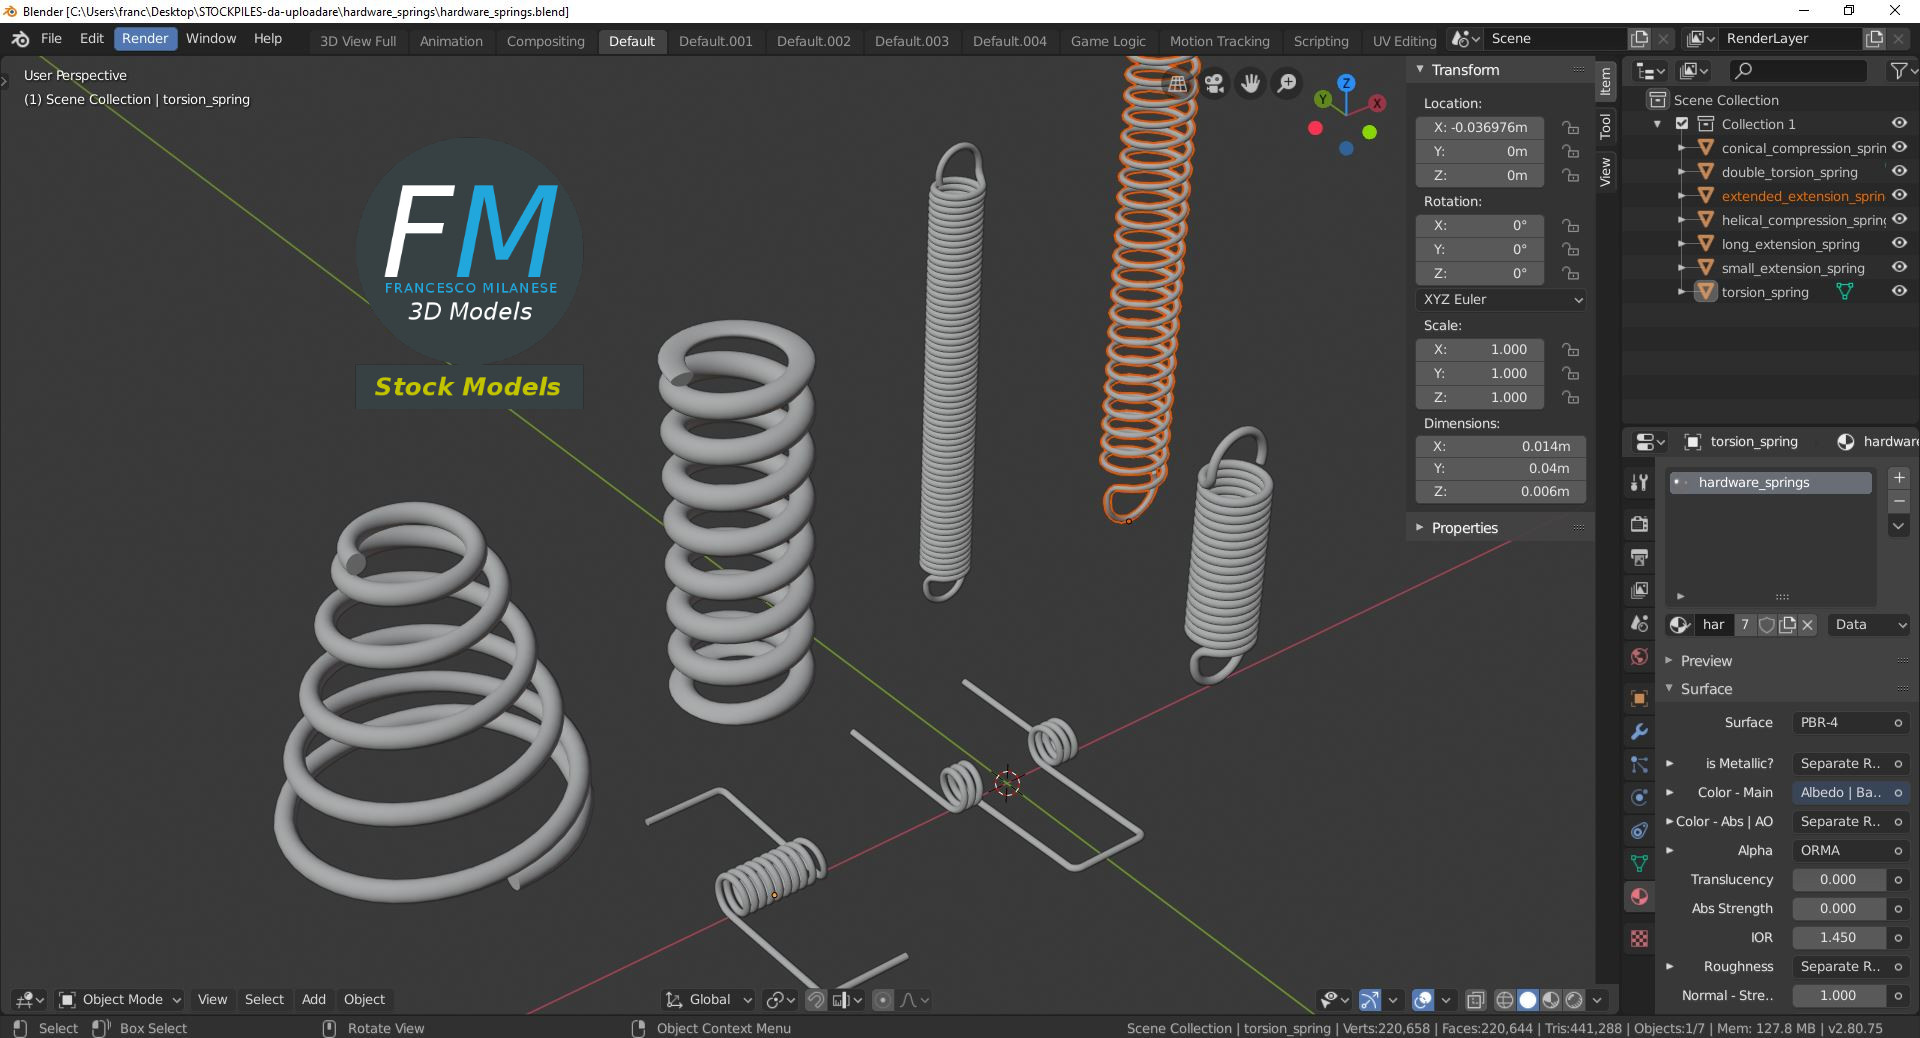Click the viewport zoom magnifier icon
1920x1038 pixels.
coord(1287,84)
